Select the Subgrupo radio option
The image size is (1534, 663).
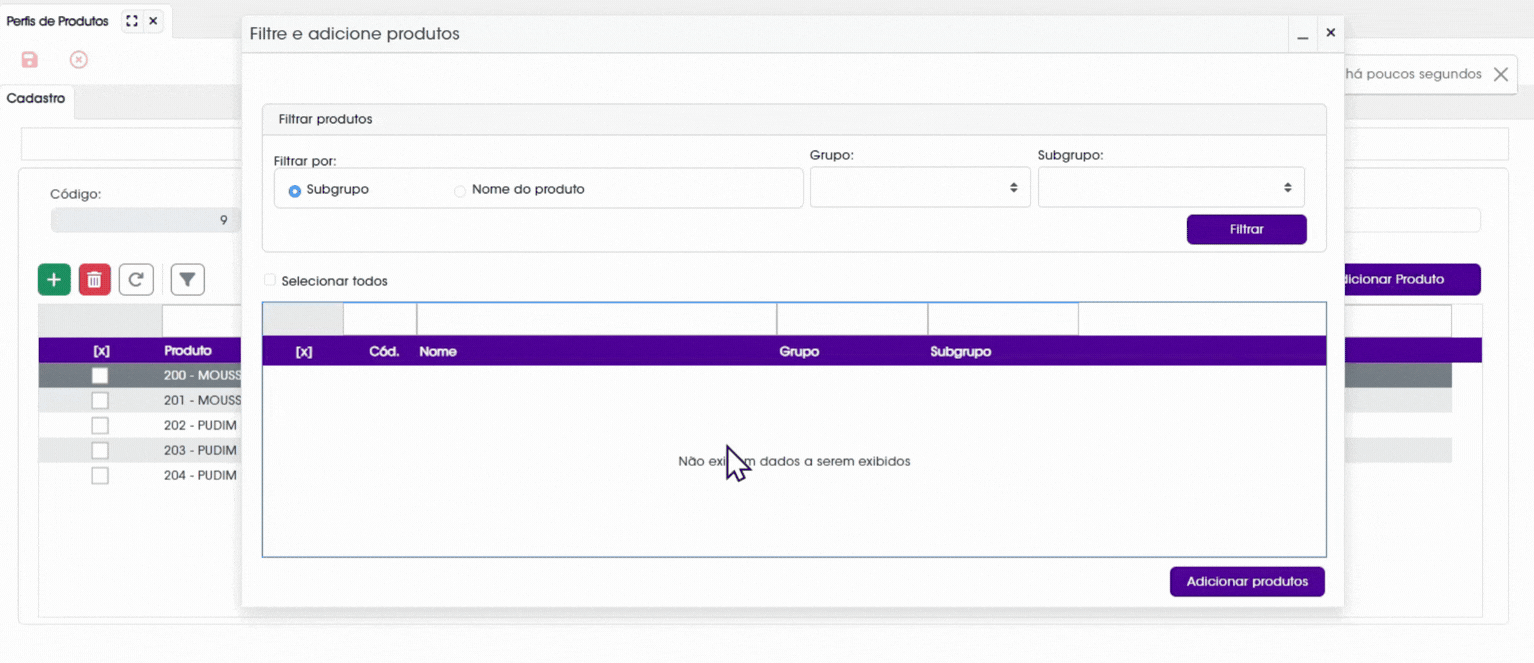click(294, 190)
